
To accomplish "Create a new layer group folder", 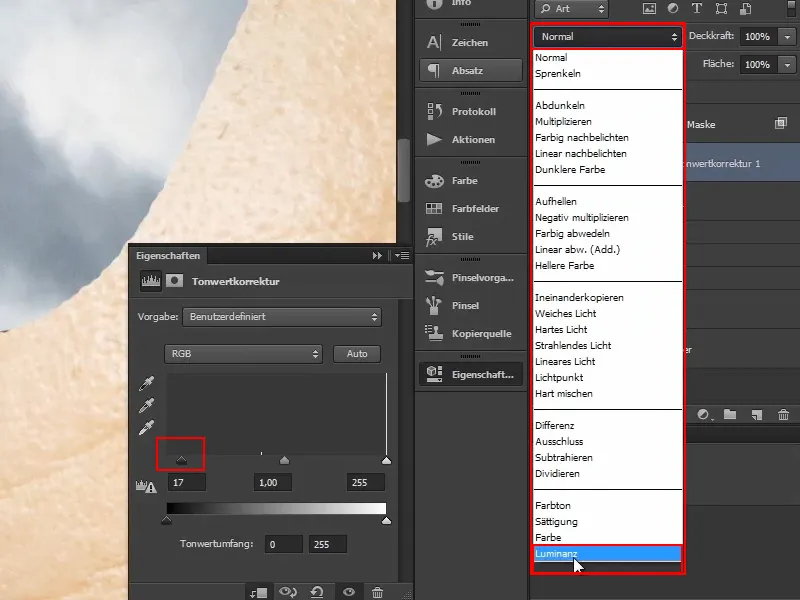I will (730, 414).
